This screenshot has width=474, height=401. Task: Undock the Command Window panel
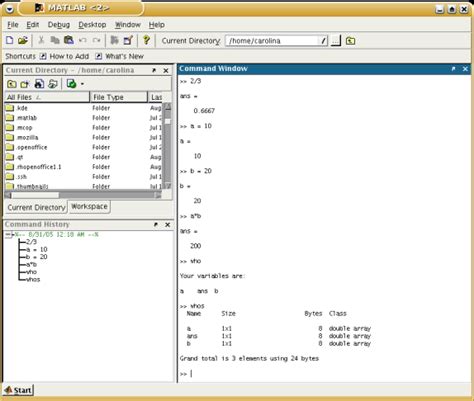point(453,69)
